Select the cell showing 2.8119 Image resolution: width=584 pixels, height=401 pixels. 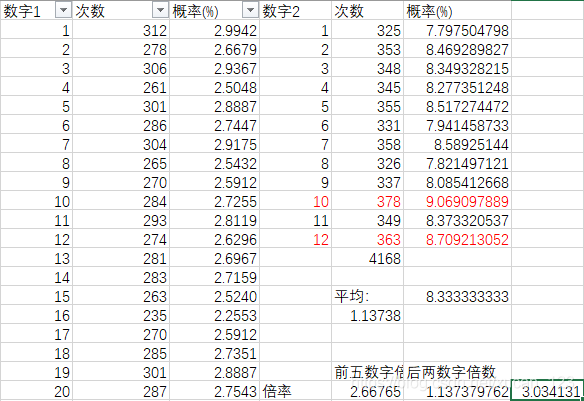(x=215, y=220)
